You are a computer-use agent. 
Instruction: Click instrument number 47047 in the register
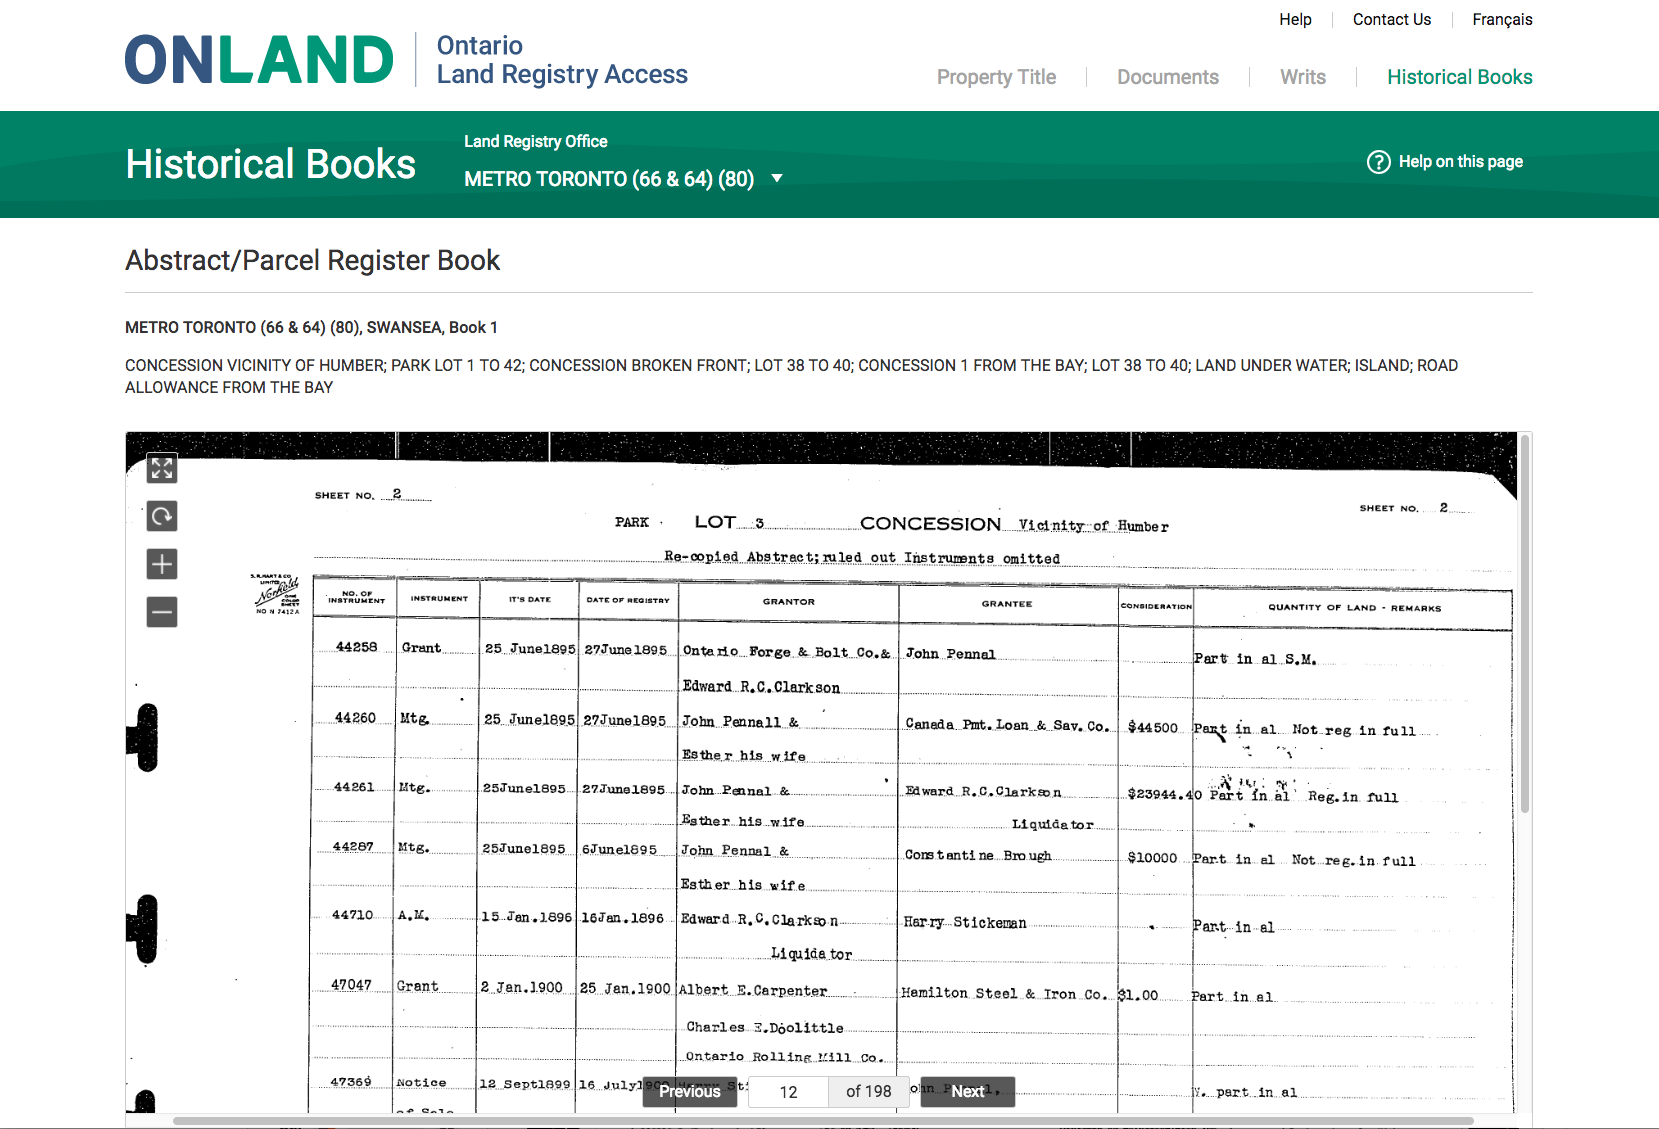(x=352, y=985)
